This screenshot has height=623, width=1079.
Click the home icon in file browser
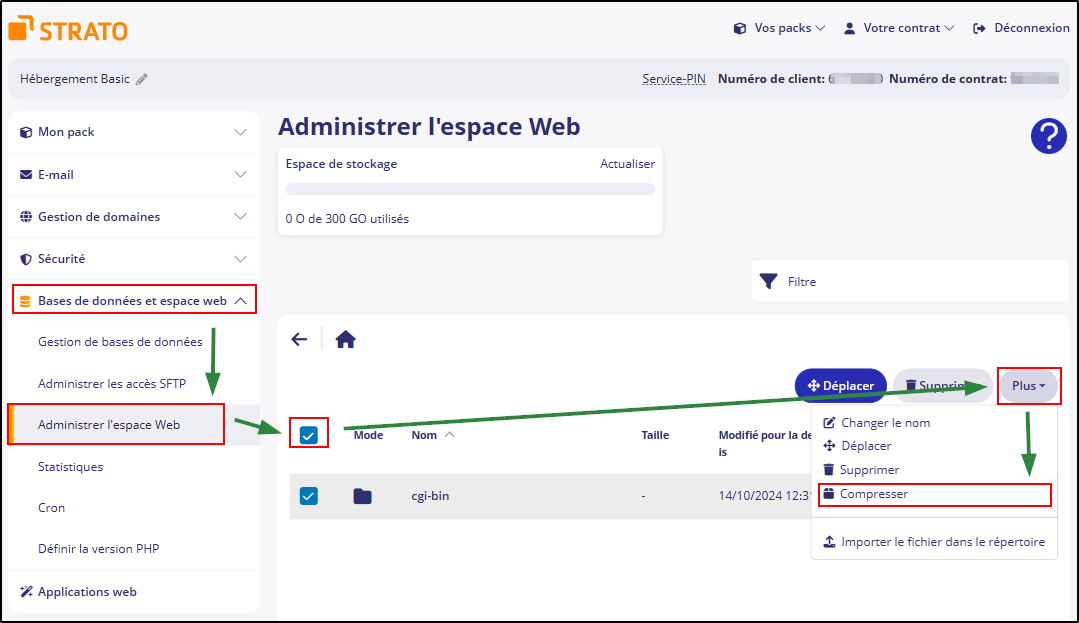(345, 340)
